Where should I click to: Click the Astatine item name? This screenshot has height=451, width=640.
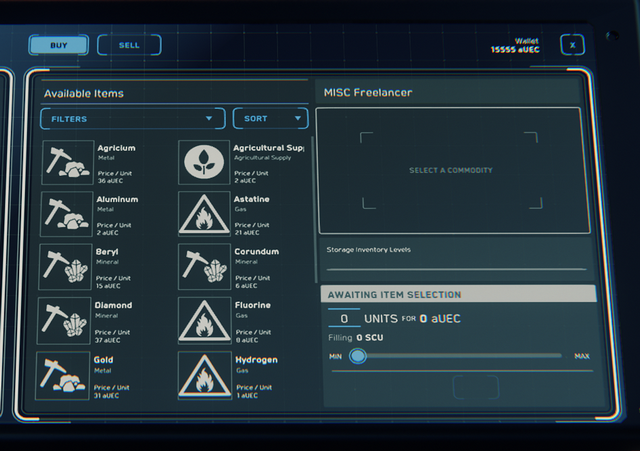tap(251, 199)
